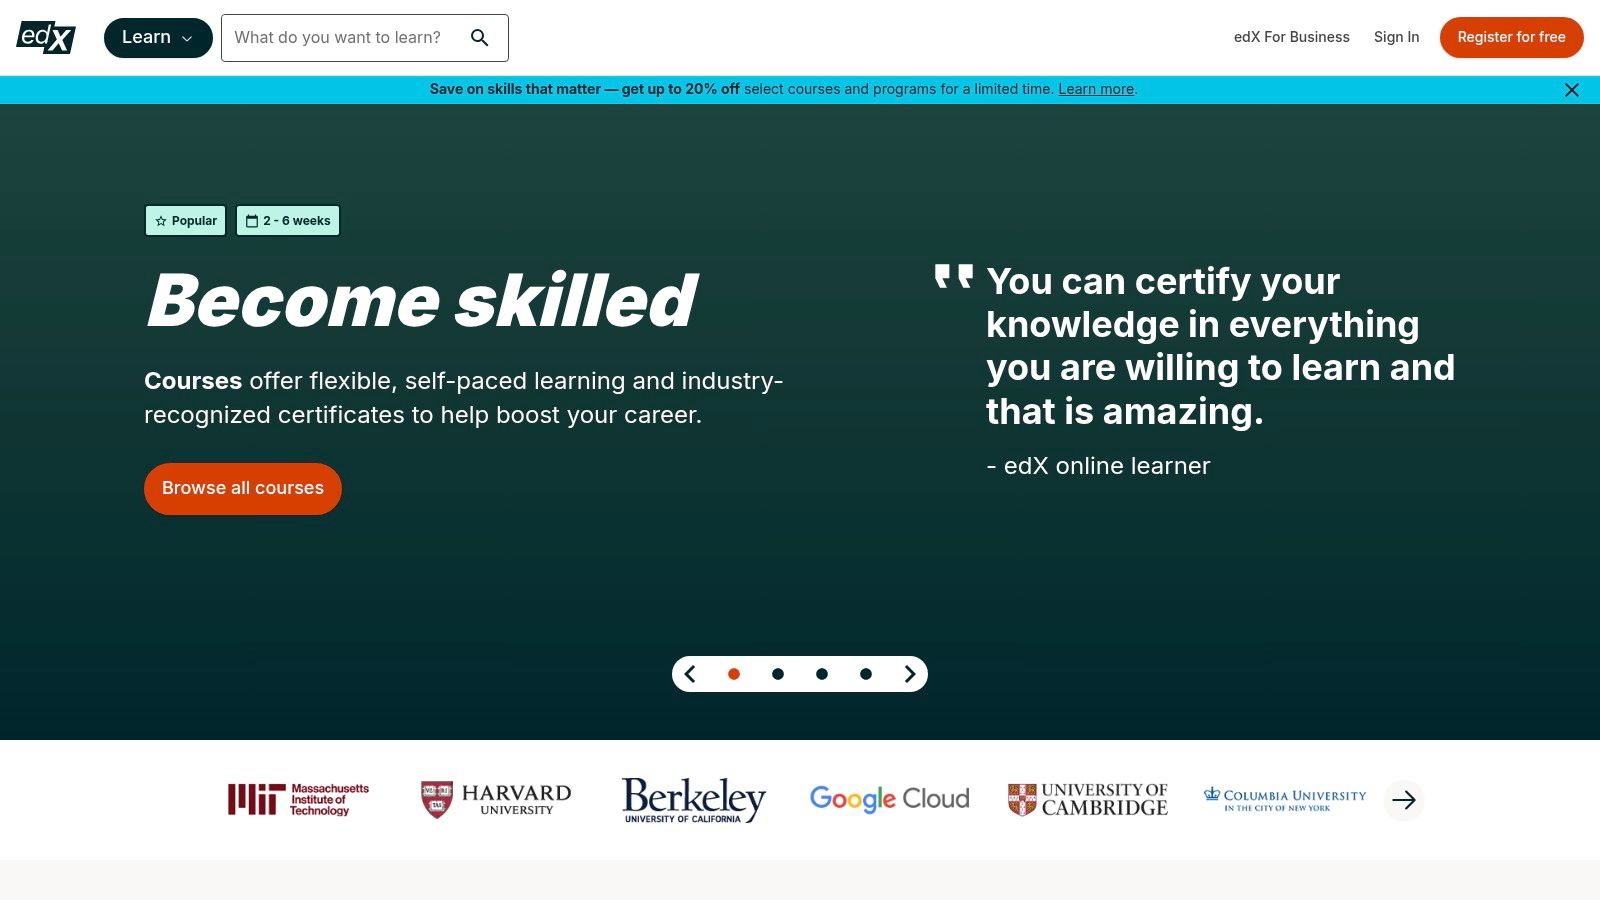Open the Harvard University logo
1600x900 pixels.
point(496,799)
